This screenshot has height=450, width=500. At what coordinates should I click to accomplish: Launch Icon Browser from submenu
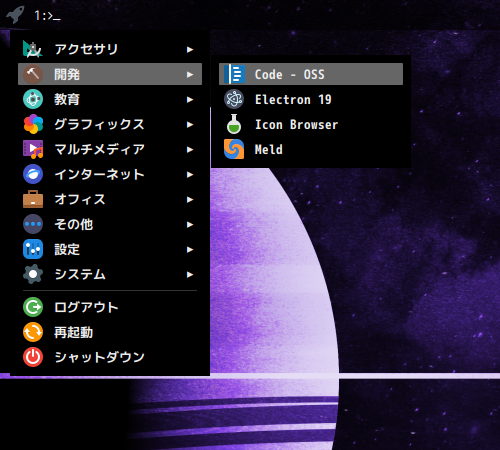pyautogui.click(x=311, y=124)
